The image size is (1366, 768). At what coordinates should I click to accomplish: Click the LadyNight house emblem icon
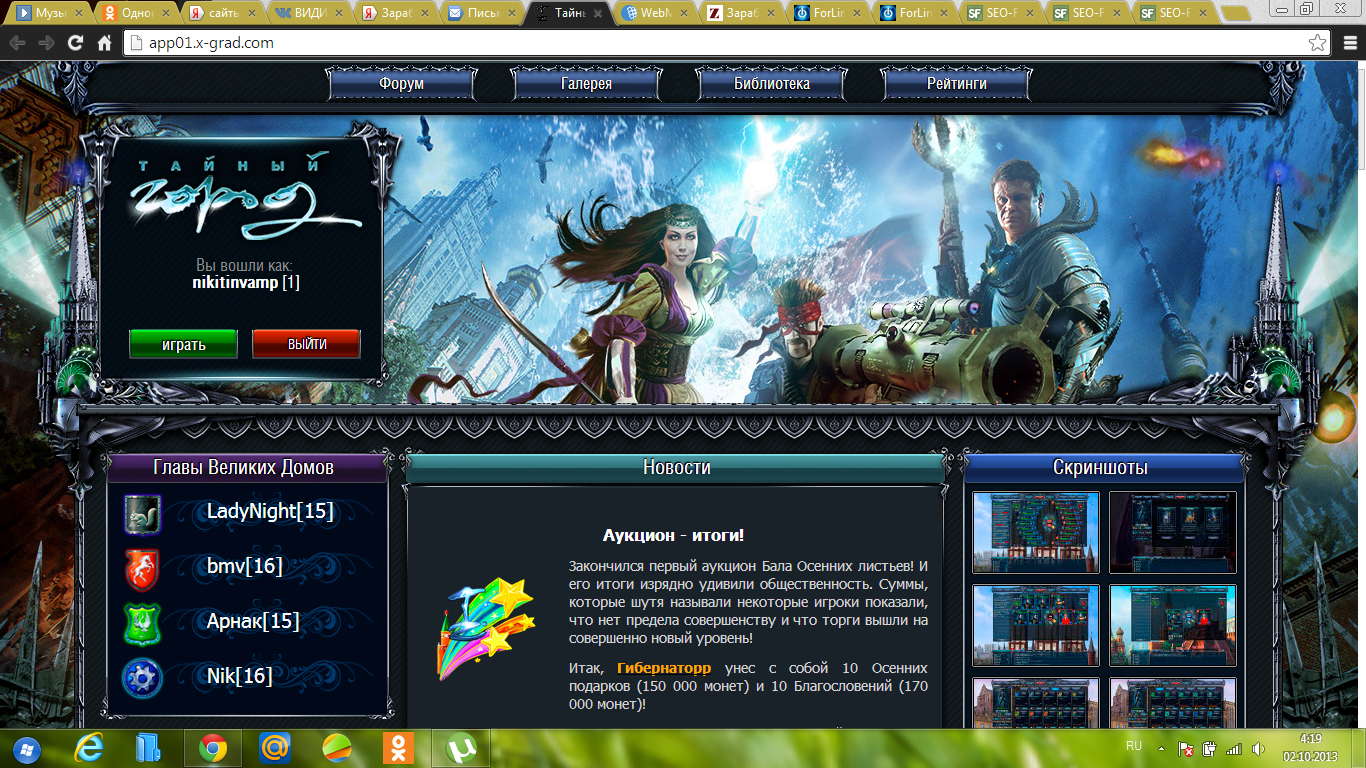click(x=142, y=514)
